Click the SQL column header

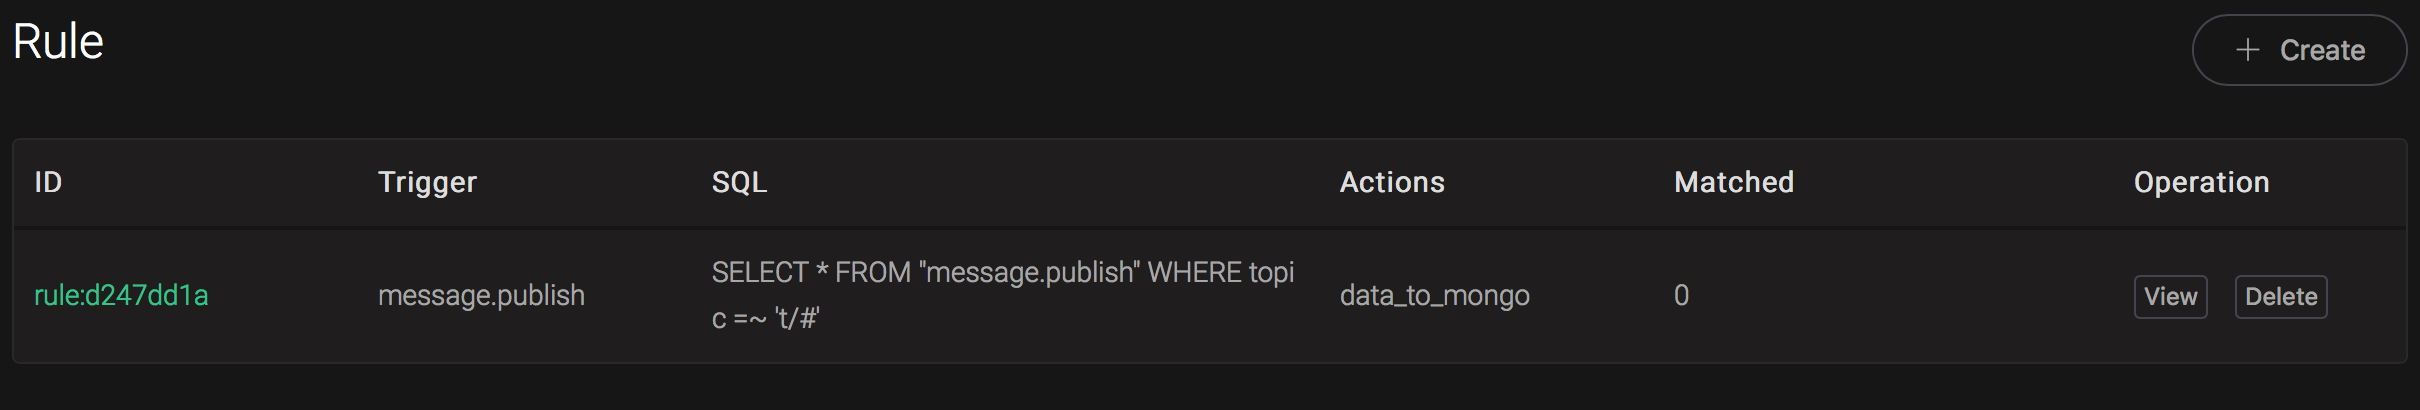(739, 182)
